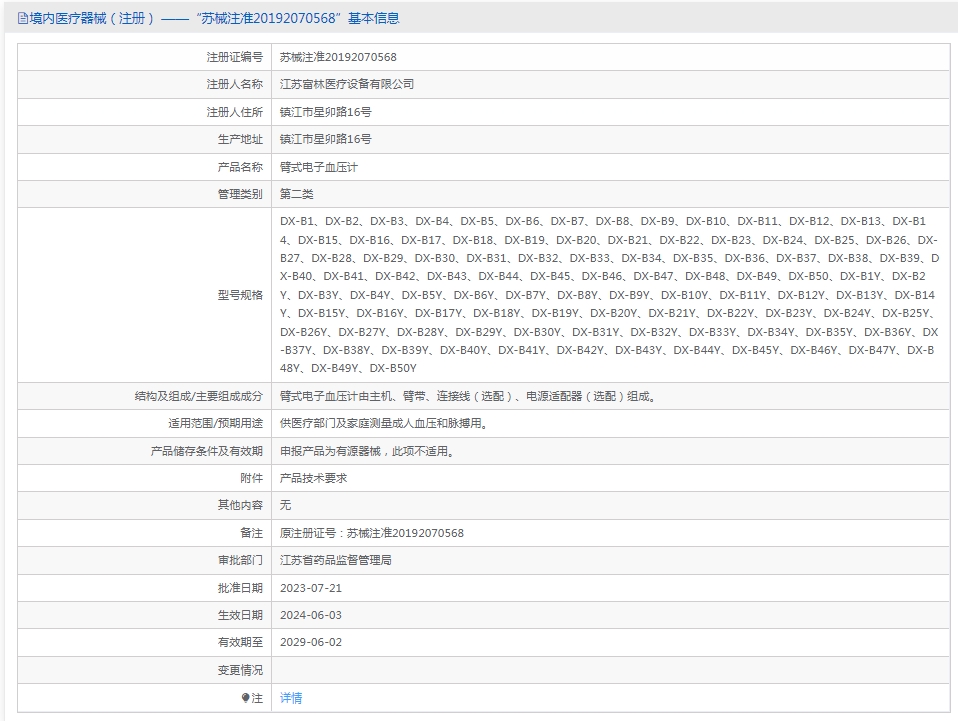
Task: Click the 审批部门 label
Action: pos(240,560)
